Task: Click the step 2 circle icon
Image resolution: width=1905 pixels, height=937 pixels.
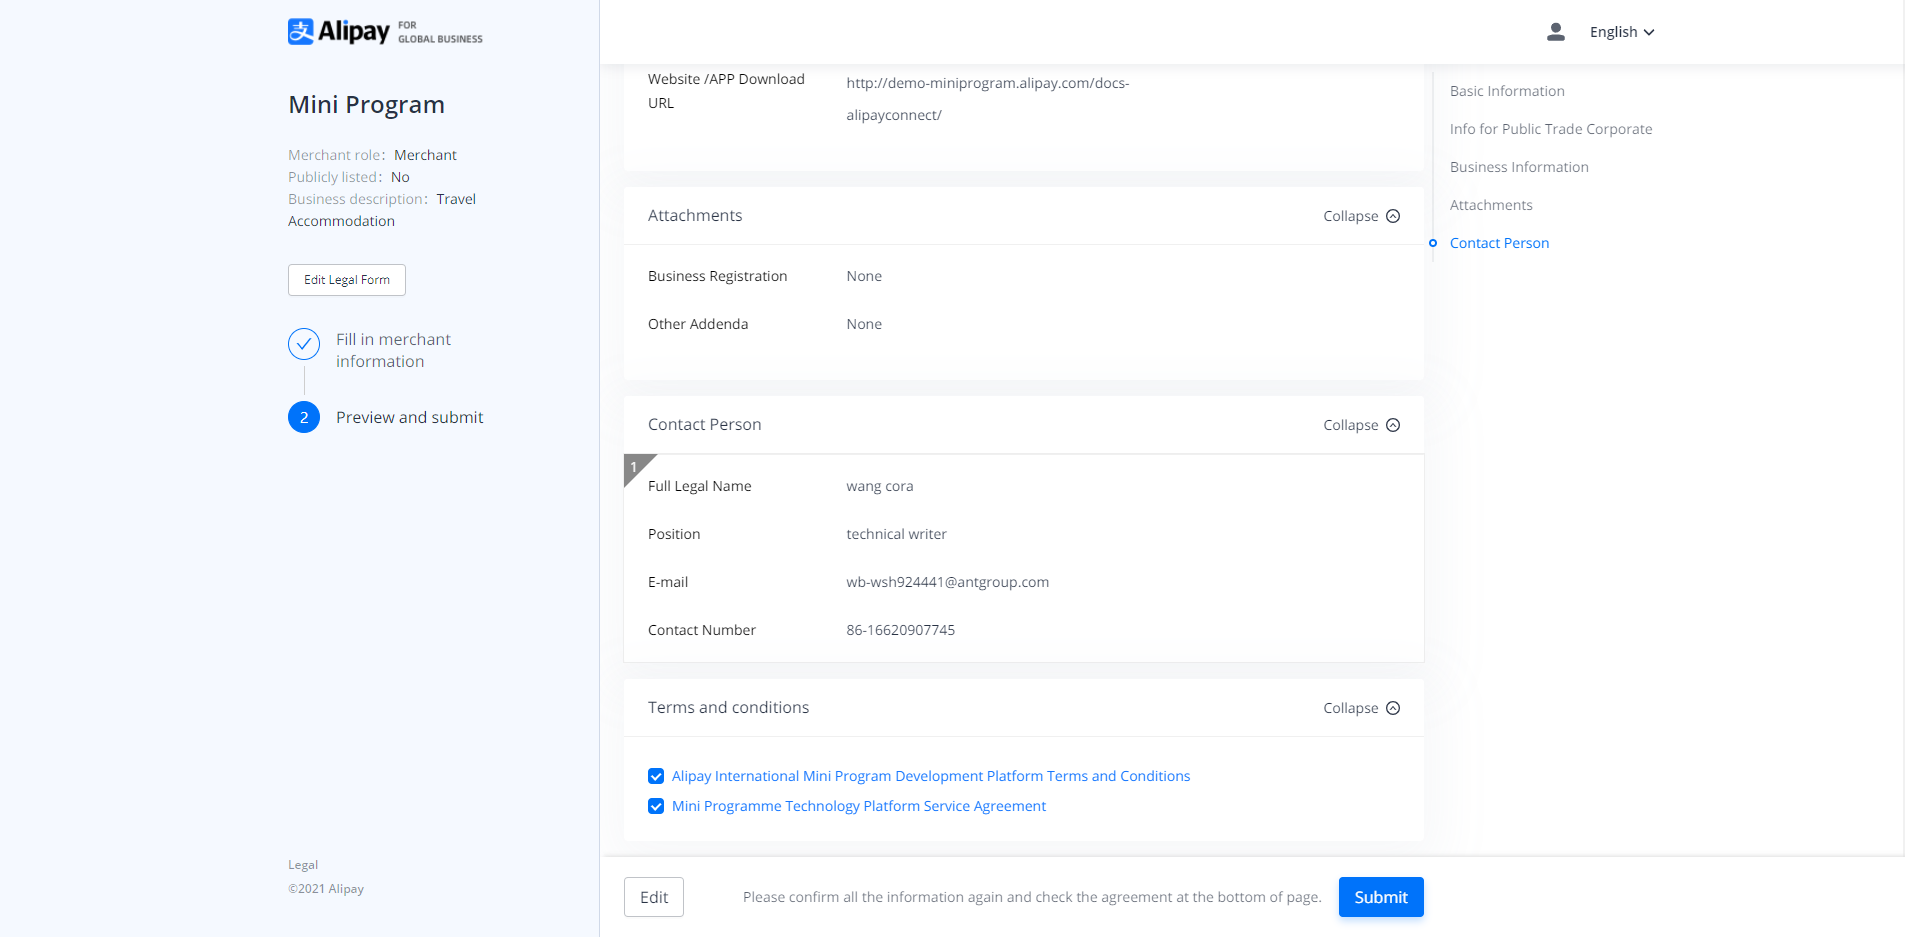Action: point(304,417)
